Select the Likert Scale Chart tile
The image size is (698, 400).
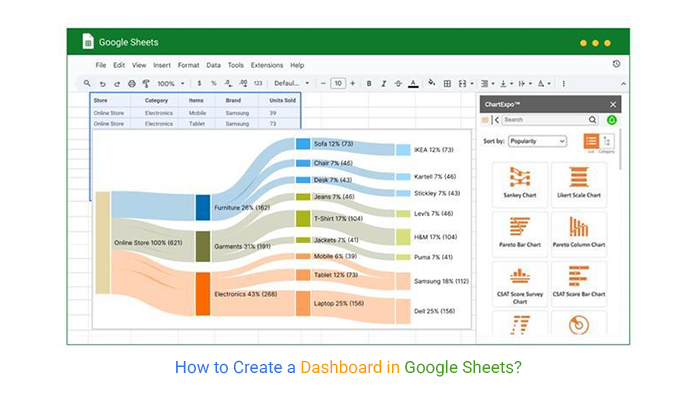579,184
